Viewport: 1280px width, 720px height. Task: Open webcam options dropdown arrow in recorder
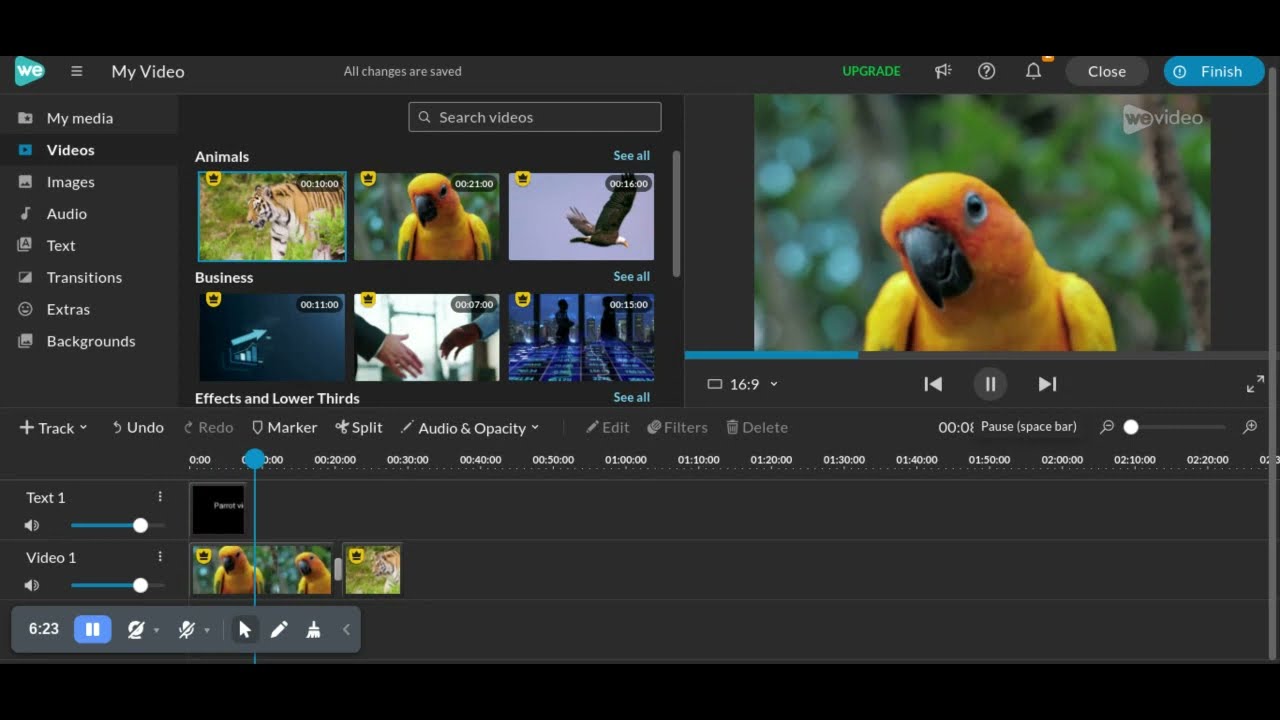pos(156,630)
